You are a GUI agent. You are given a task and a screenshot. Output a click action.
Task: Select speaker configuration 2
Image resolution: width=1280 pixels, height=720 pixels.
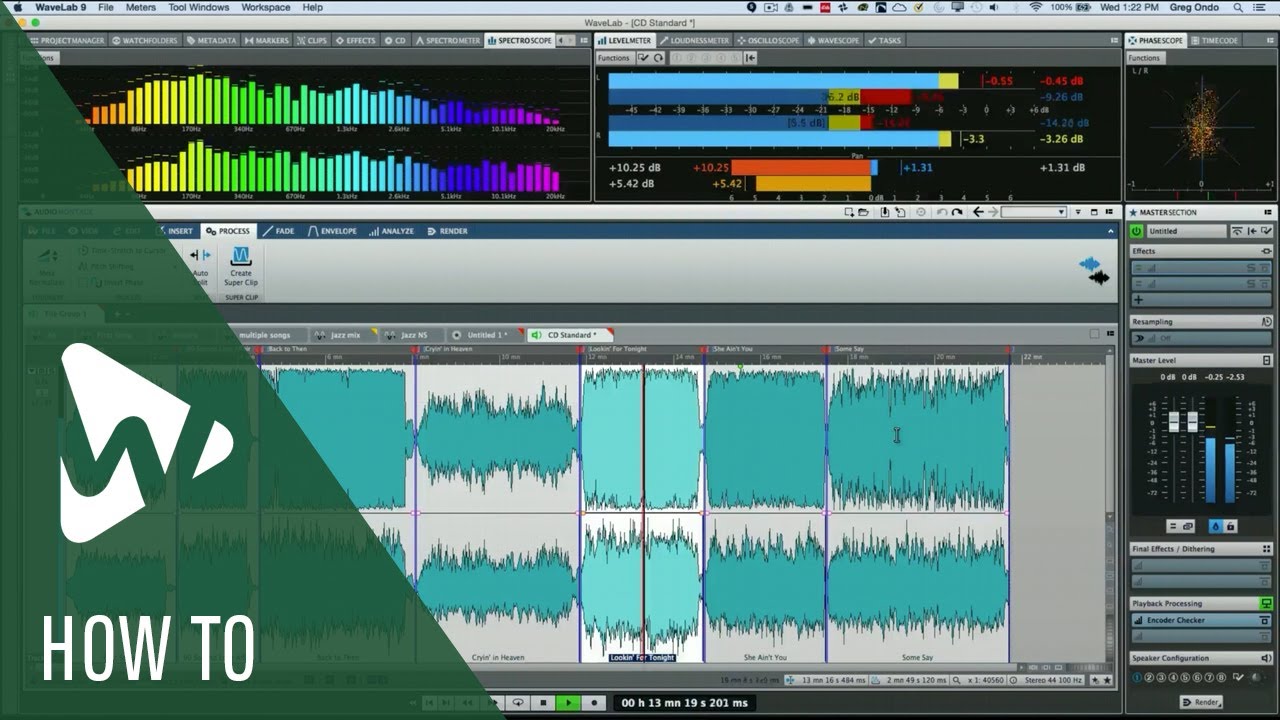[x=1149, y=677]
